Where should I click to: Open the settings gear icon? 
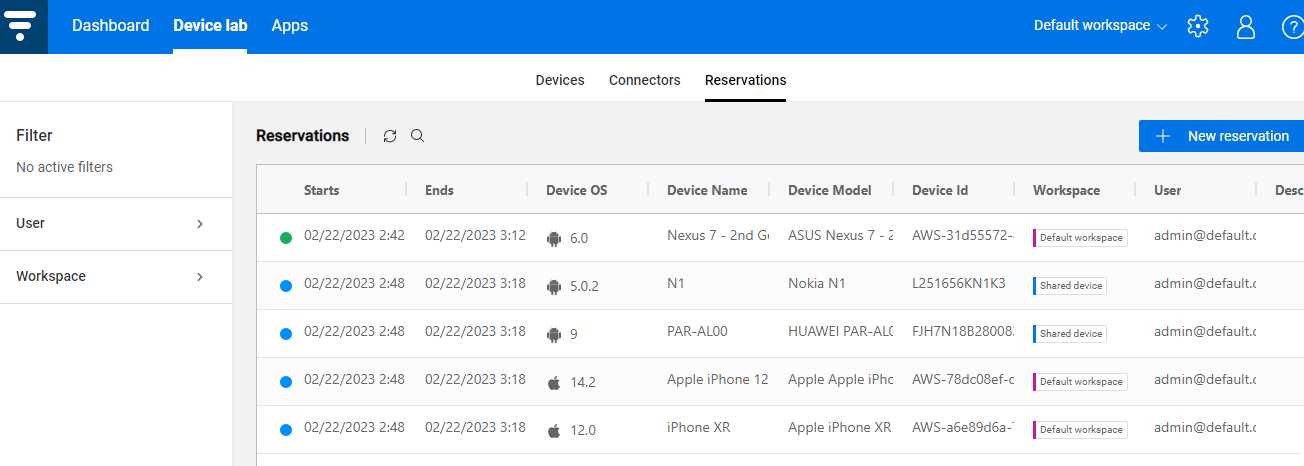tap(1198, 26)
